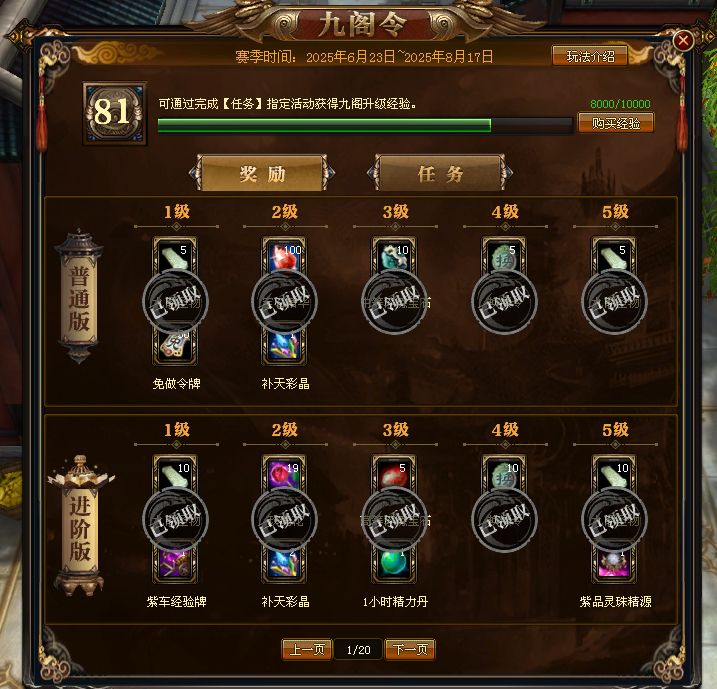Open the 任务 tab

click(440, 173)
